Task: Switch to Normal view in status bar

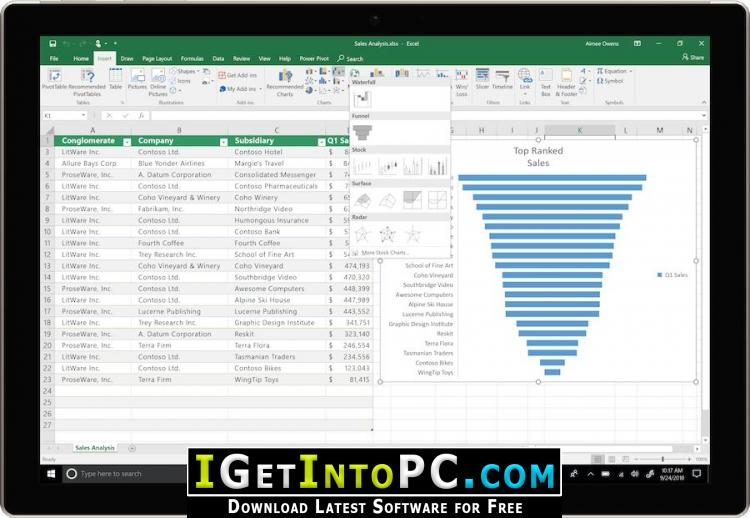Action: tap(597, 459)
